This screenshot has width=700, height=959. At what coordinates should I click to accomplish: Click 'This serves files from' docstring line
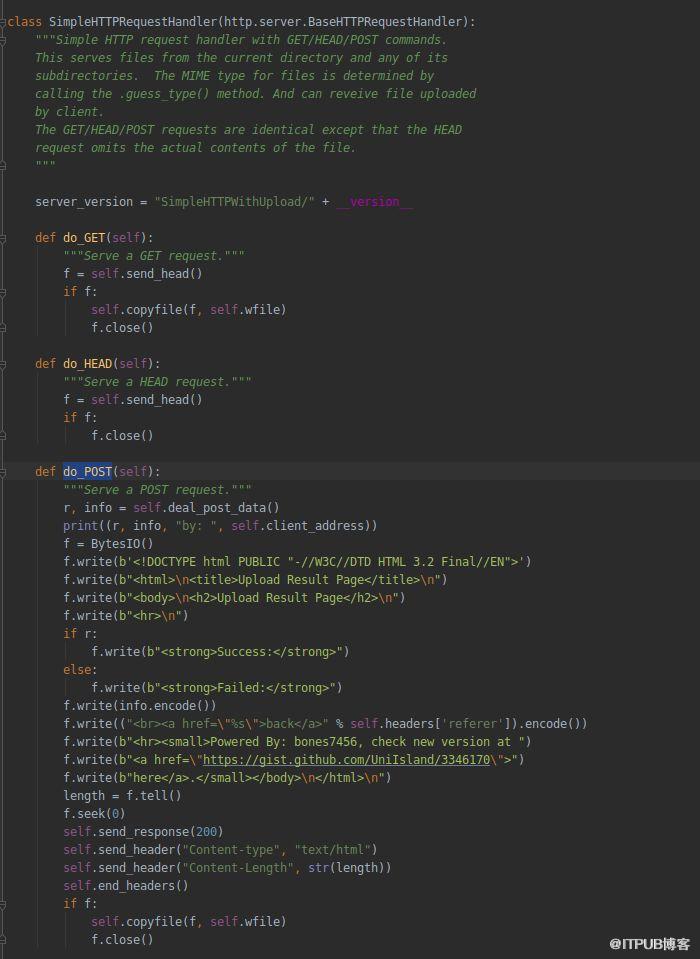(x=241, y=57)
